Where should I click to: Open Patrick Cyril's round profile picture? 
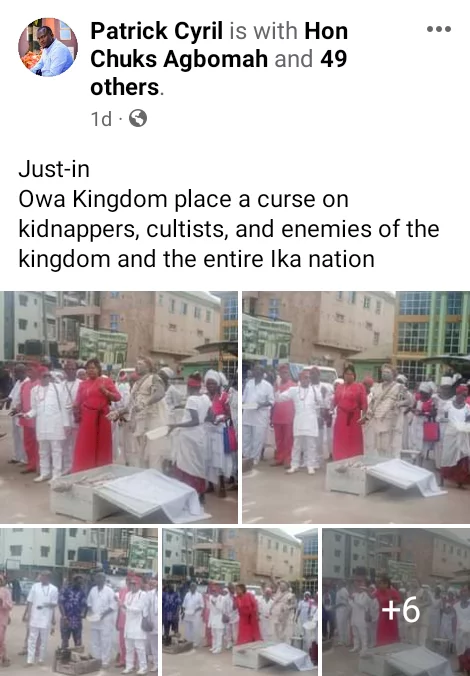[x=48, y=47]
